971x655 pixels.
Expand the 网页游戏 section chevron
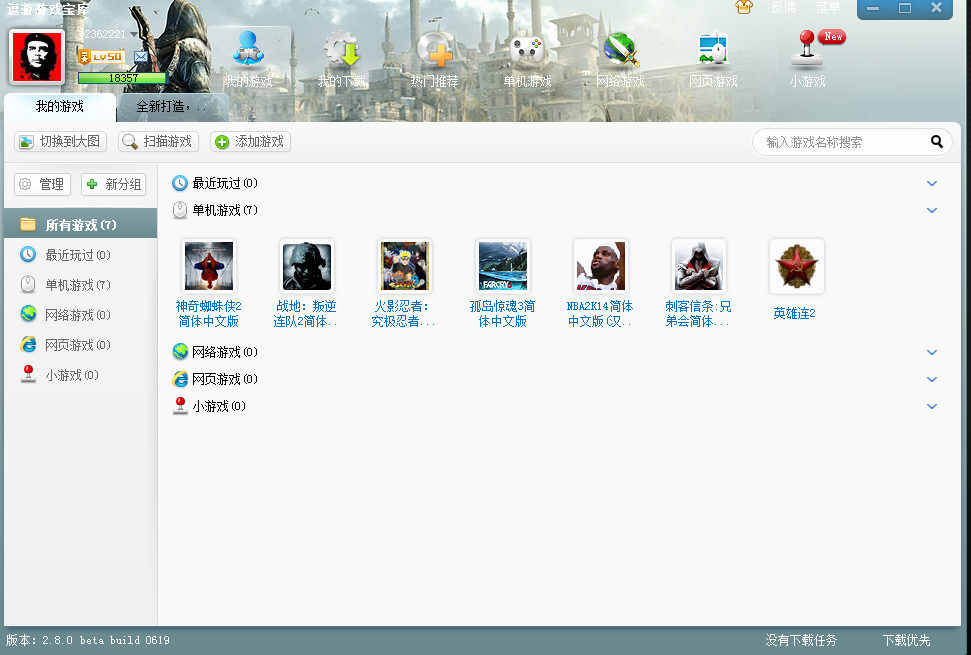point(932,379)
